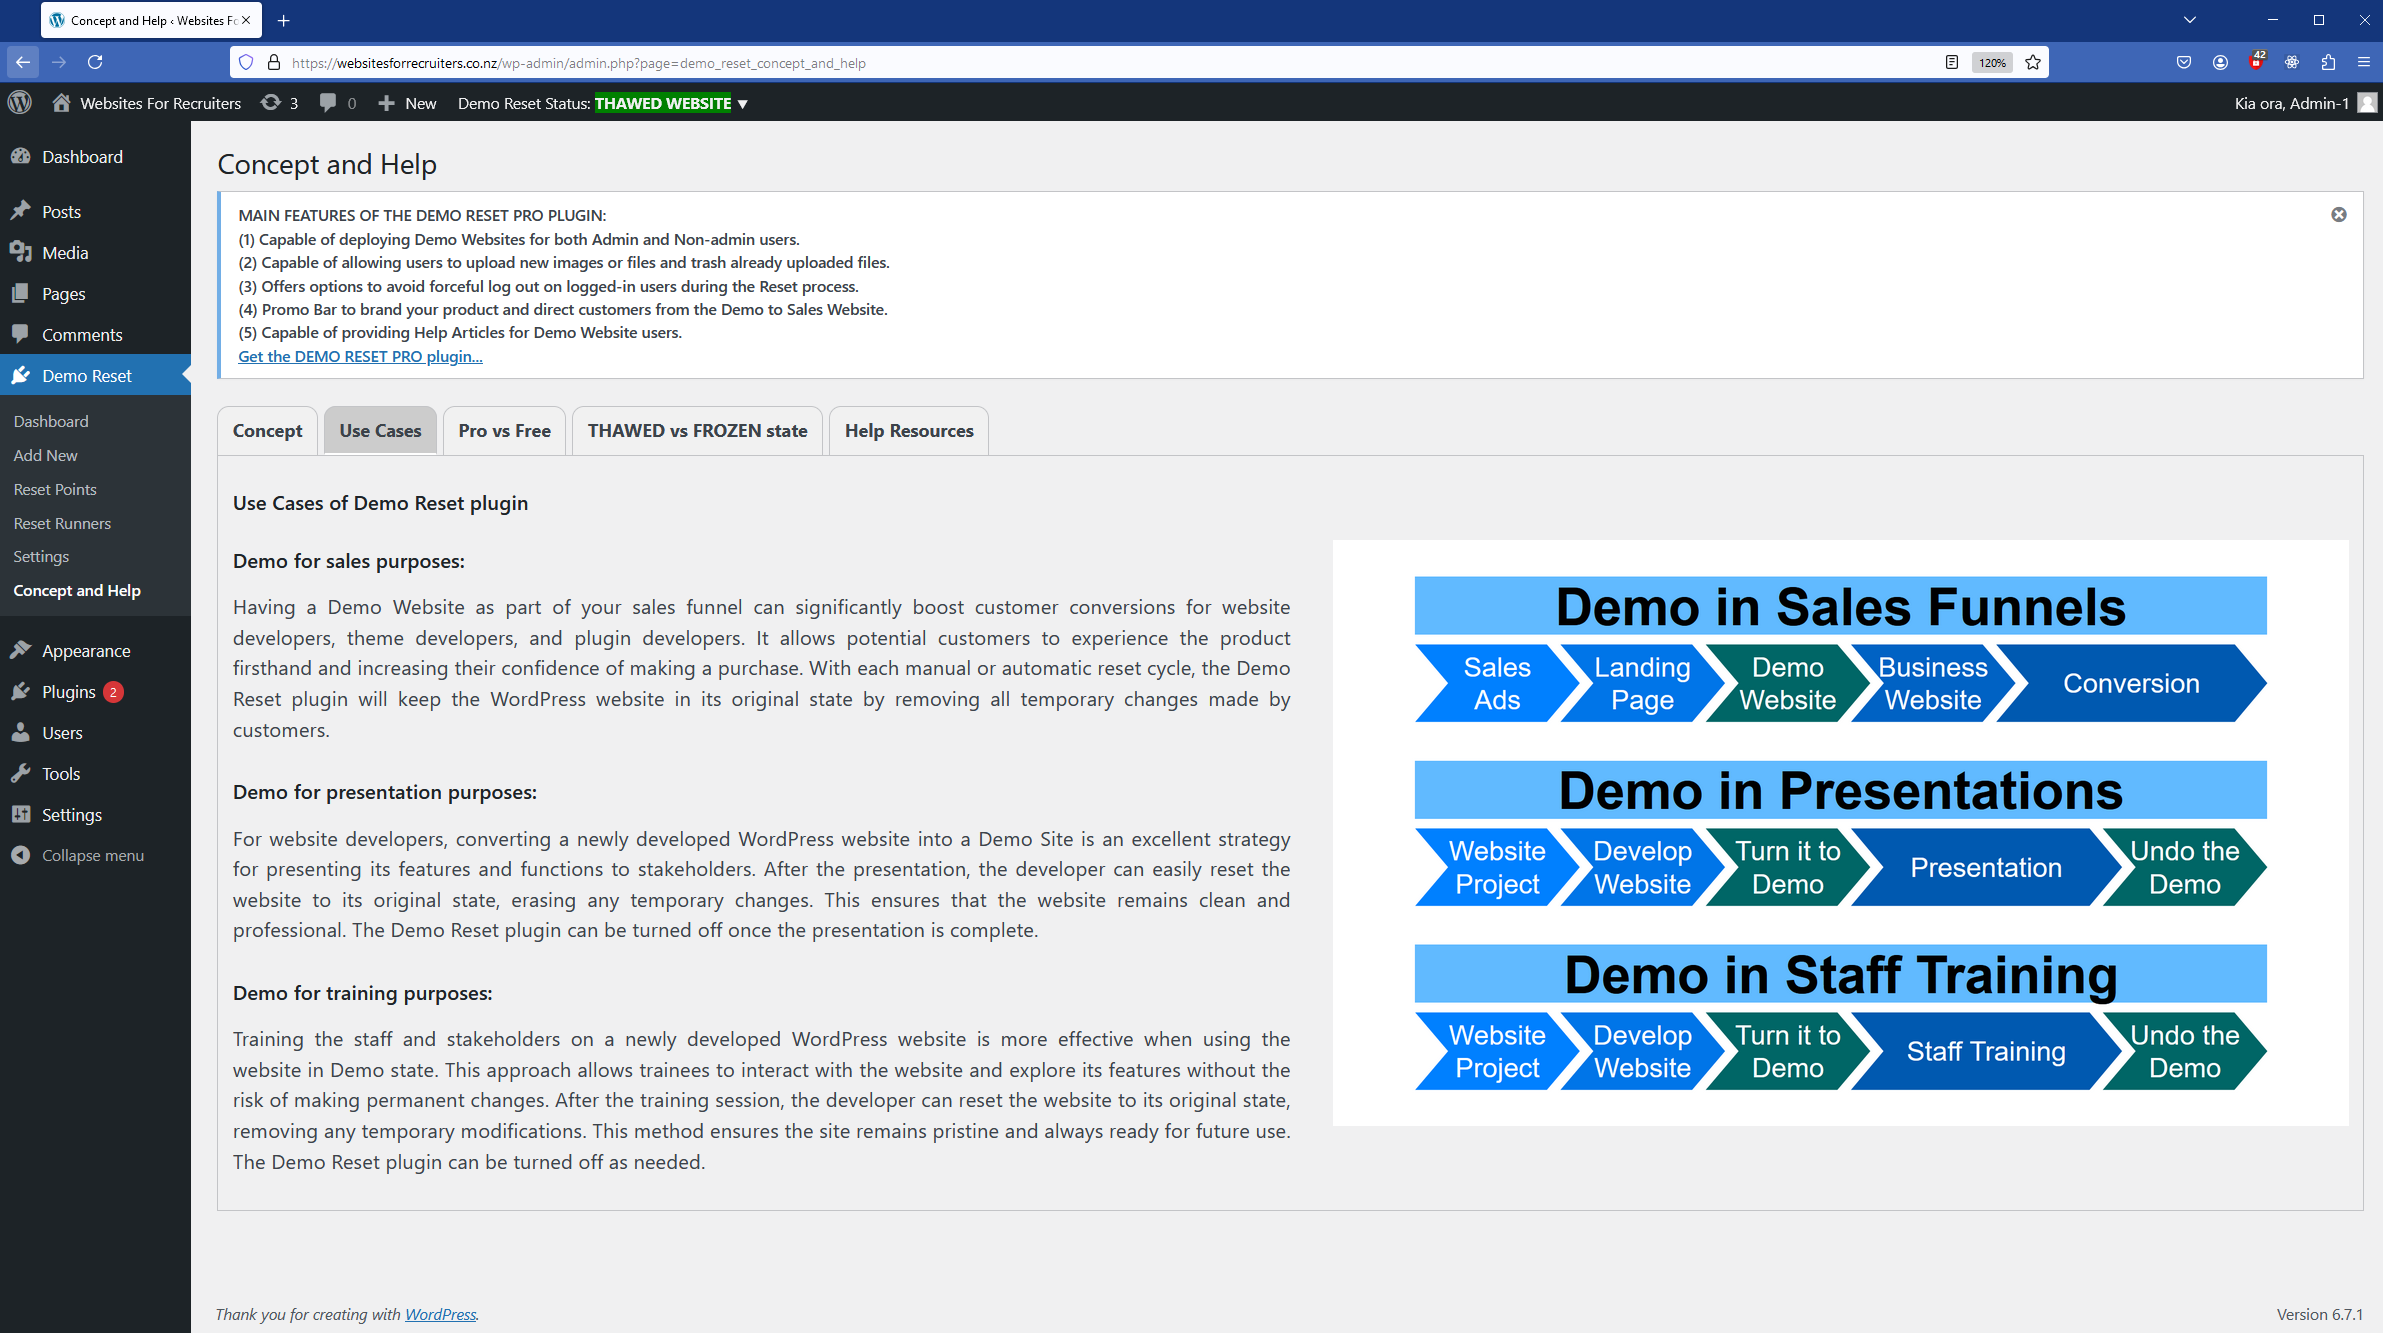Viewport: 2383px width, 1333px height.
Task: Click the Tools wrench icon
Action: 21,773
